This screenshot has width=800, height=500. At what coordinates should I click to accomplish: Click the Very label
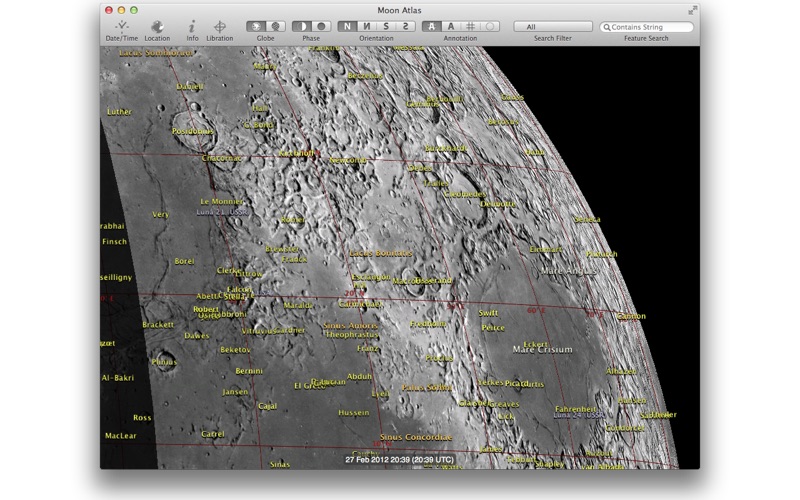pos(161,214)
